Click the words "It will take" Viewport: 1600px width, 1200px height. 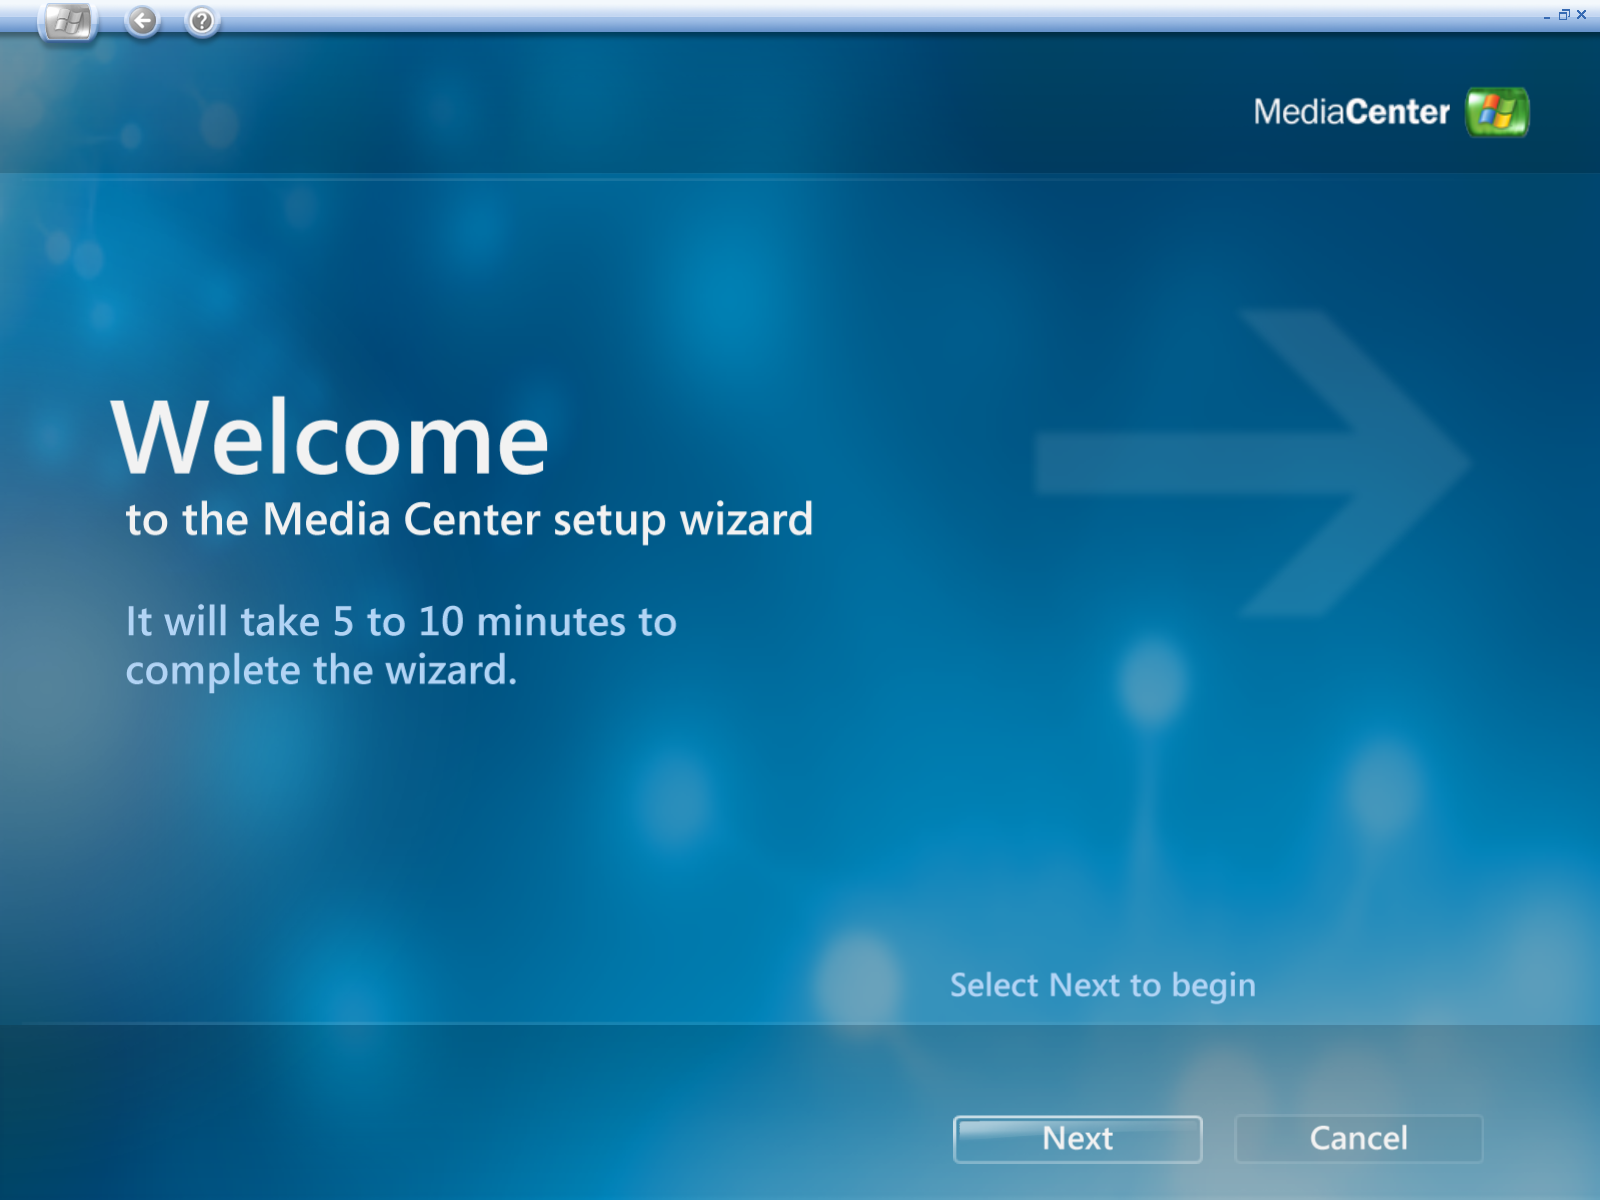coord(222,622)
